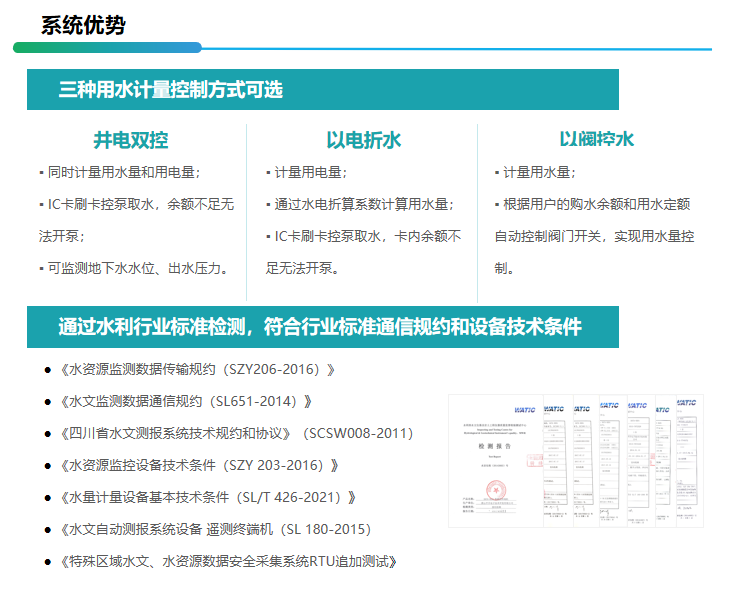Select the 以阀控水 column heading
Image resolution: width=750 pixels, height=590 pixels.
point(596,140)
